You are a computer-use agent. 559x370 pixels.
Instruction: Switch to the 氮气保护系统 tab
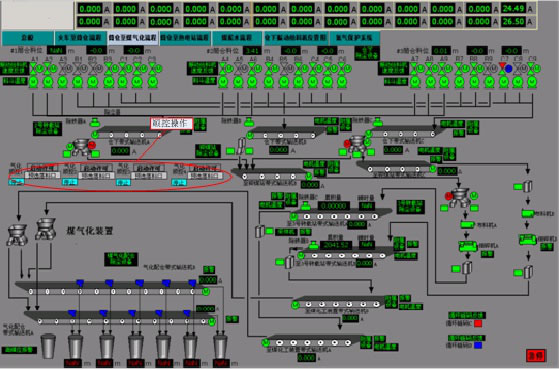354,37
